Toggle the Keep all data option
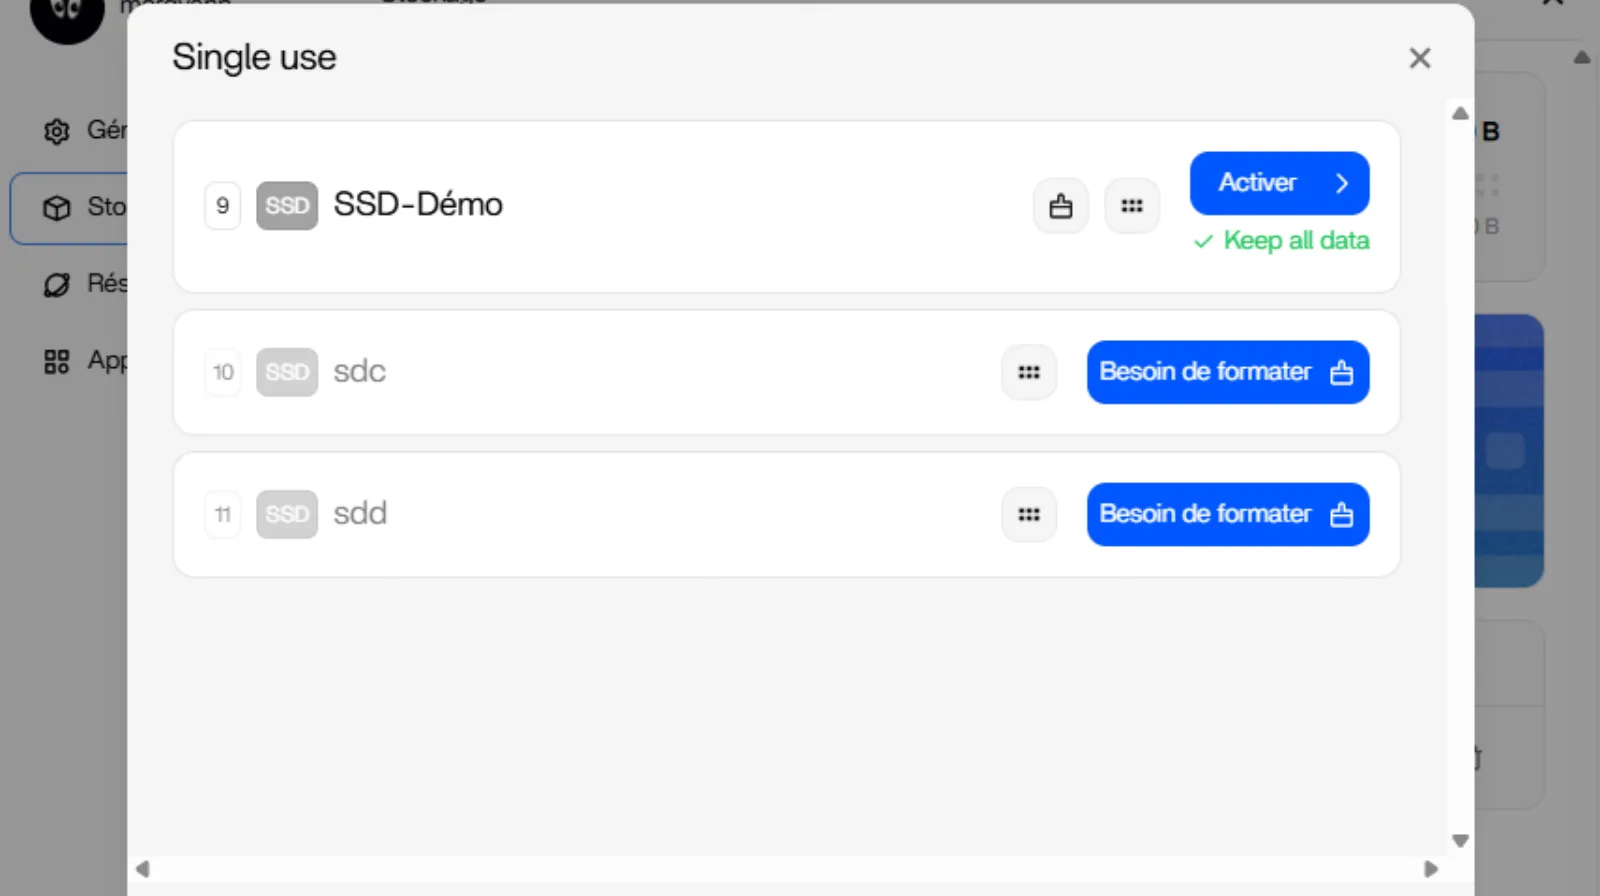This screenshot has height=896, width=1600. (x=1281, y=241)
